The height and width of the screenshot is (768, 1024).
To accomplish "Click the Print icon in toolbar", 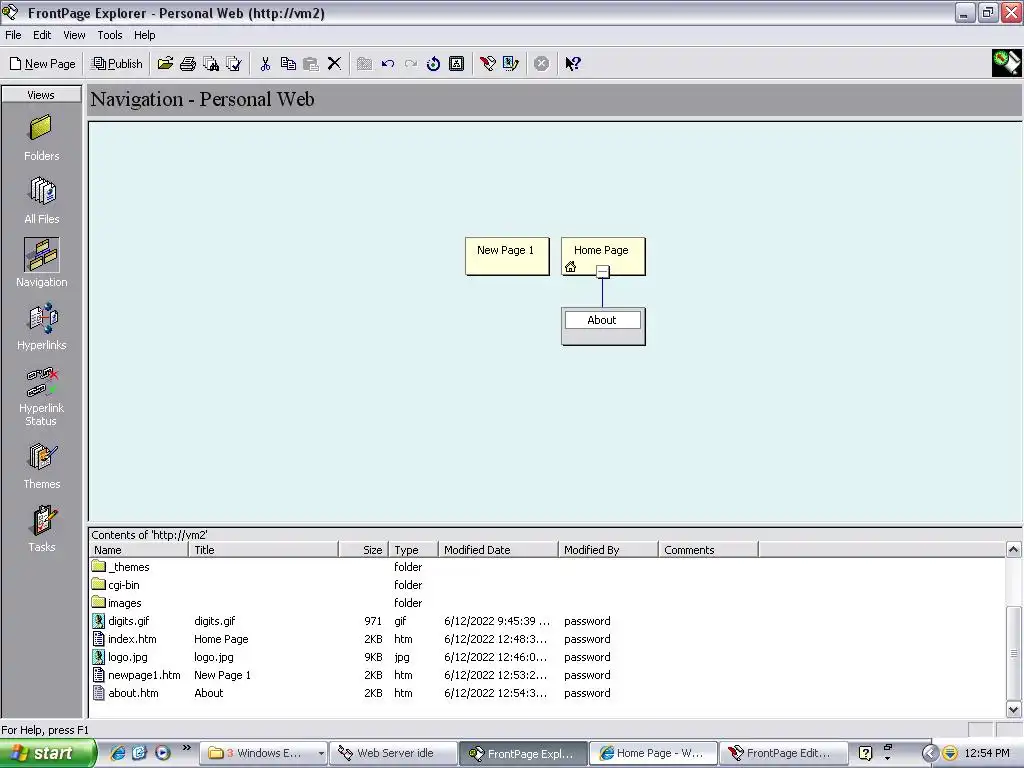I will pos(188,63).
